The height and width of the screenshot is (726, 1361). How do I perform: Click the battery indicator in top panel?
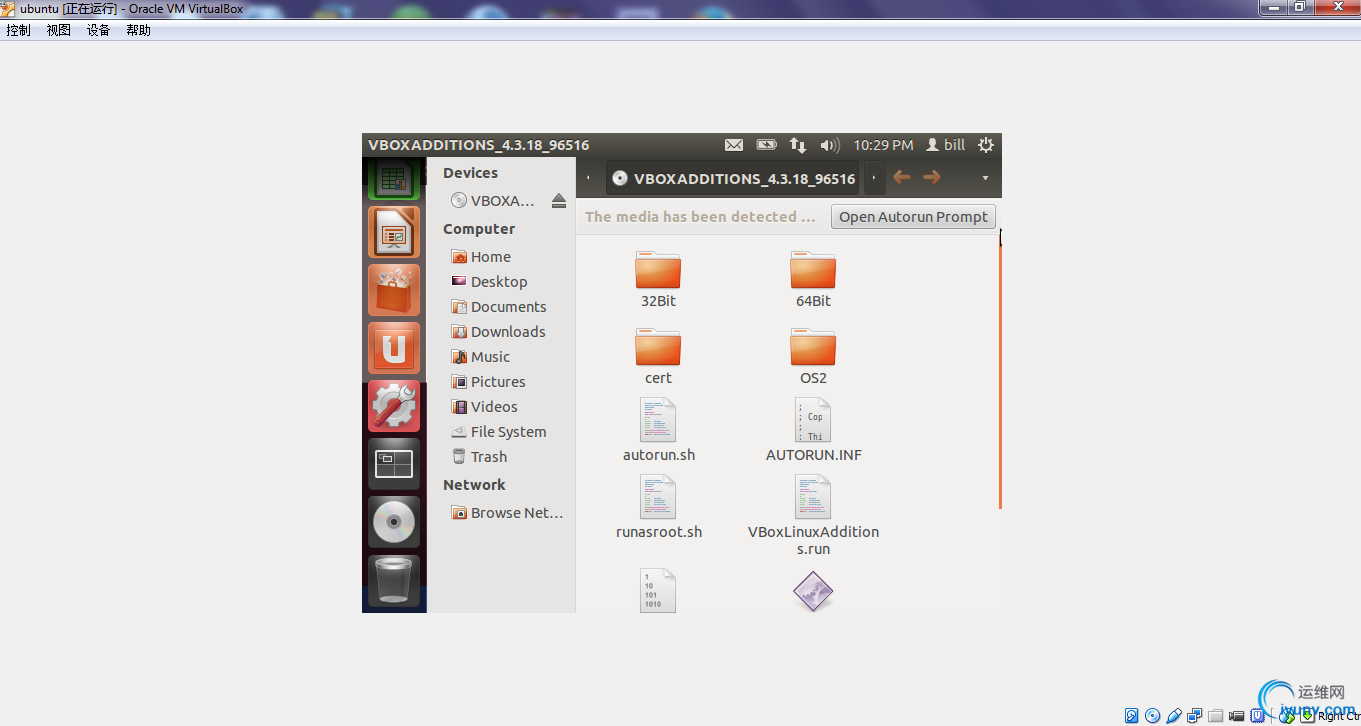click(x=766, y=145)
